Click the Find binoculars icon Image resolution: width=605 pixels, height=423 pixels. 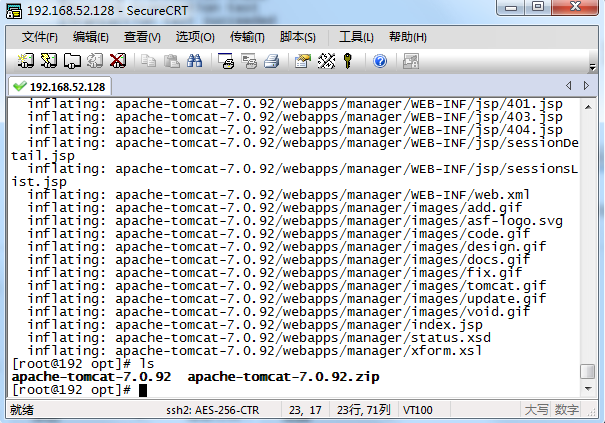click(x=194, y=61)
